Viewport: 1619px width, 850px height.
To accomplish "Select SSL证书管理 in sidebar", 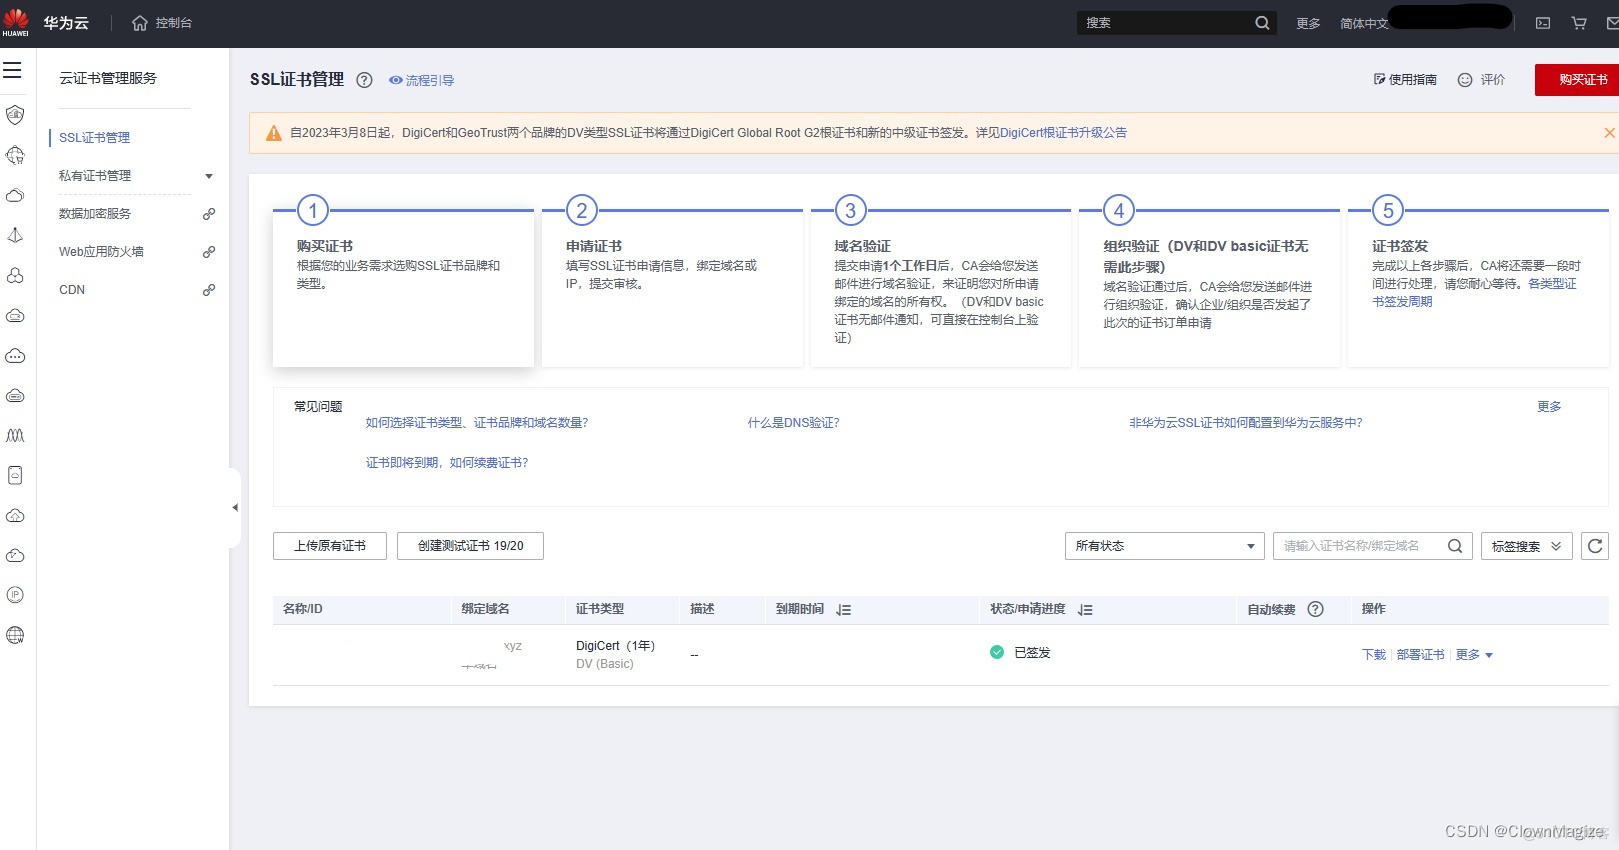I will coord(94,138).
